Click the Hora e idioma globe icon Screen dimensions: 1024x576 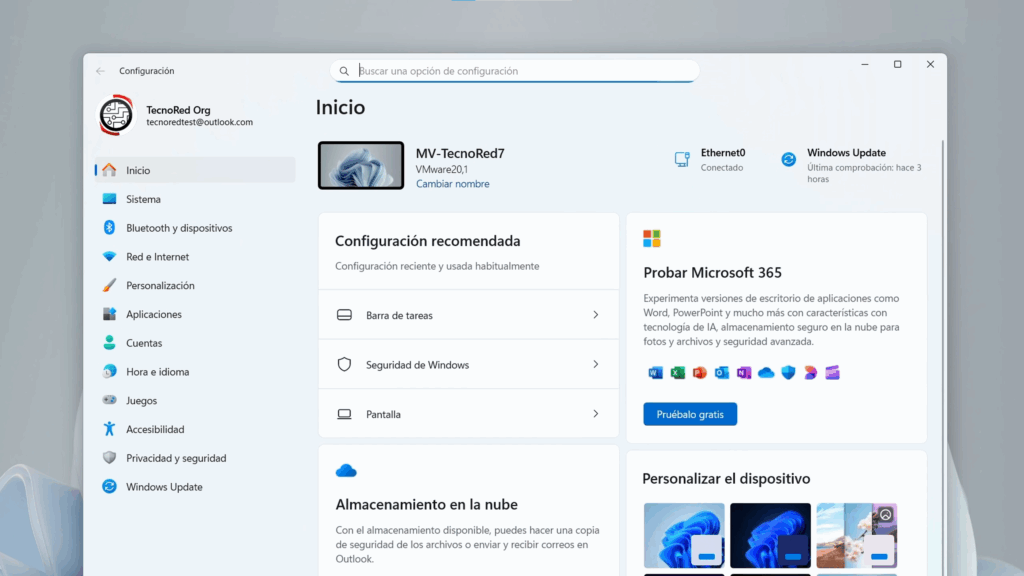109,371
